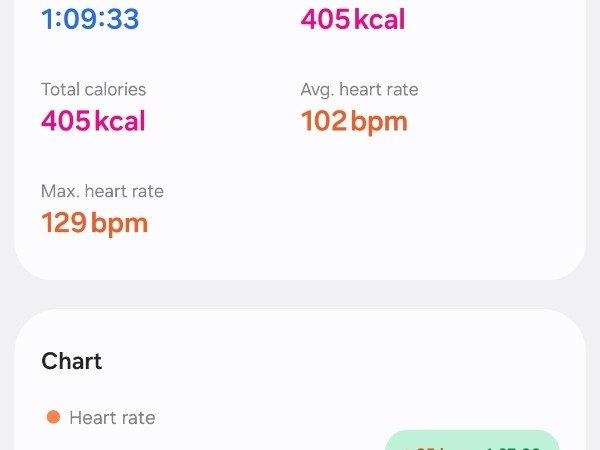The image size is (600, 450).
Task: Tap the 405 number under Total calories
Action: [66, 121]
